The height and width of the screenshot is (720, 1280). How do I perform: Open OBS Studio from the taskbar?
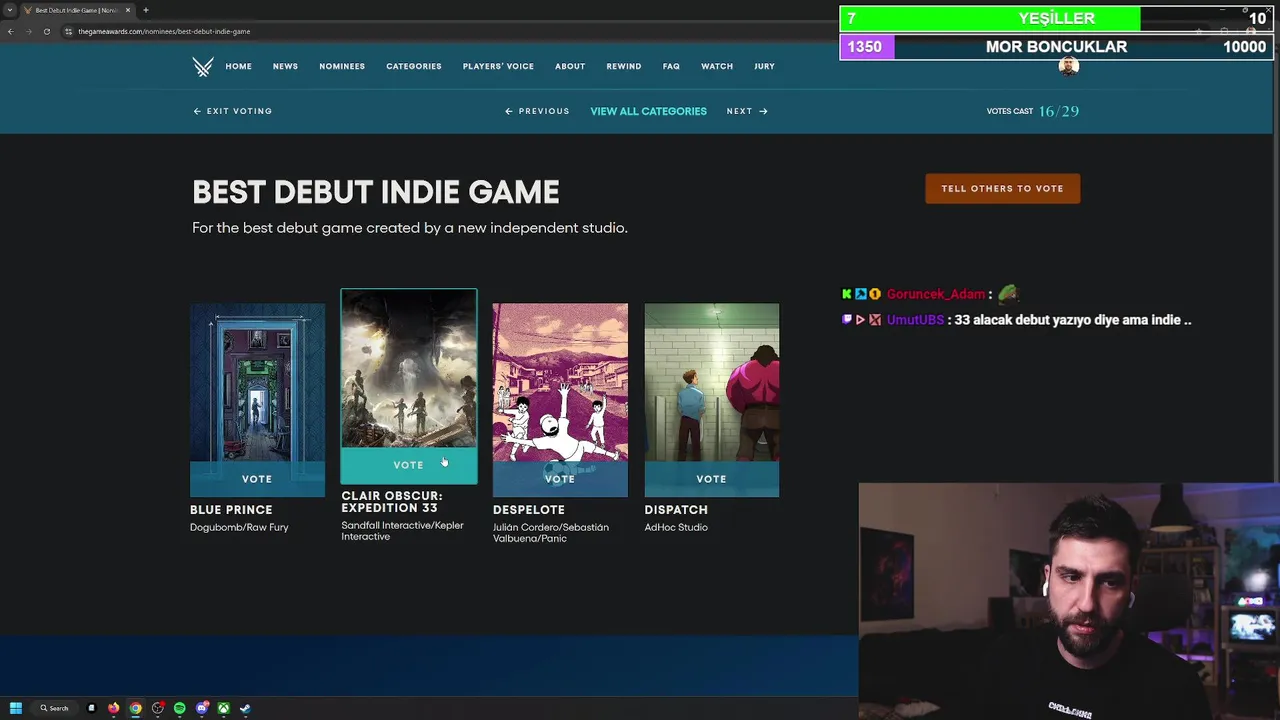[x=157, y=708]
